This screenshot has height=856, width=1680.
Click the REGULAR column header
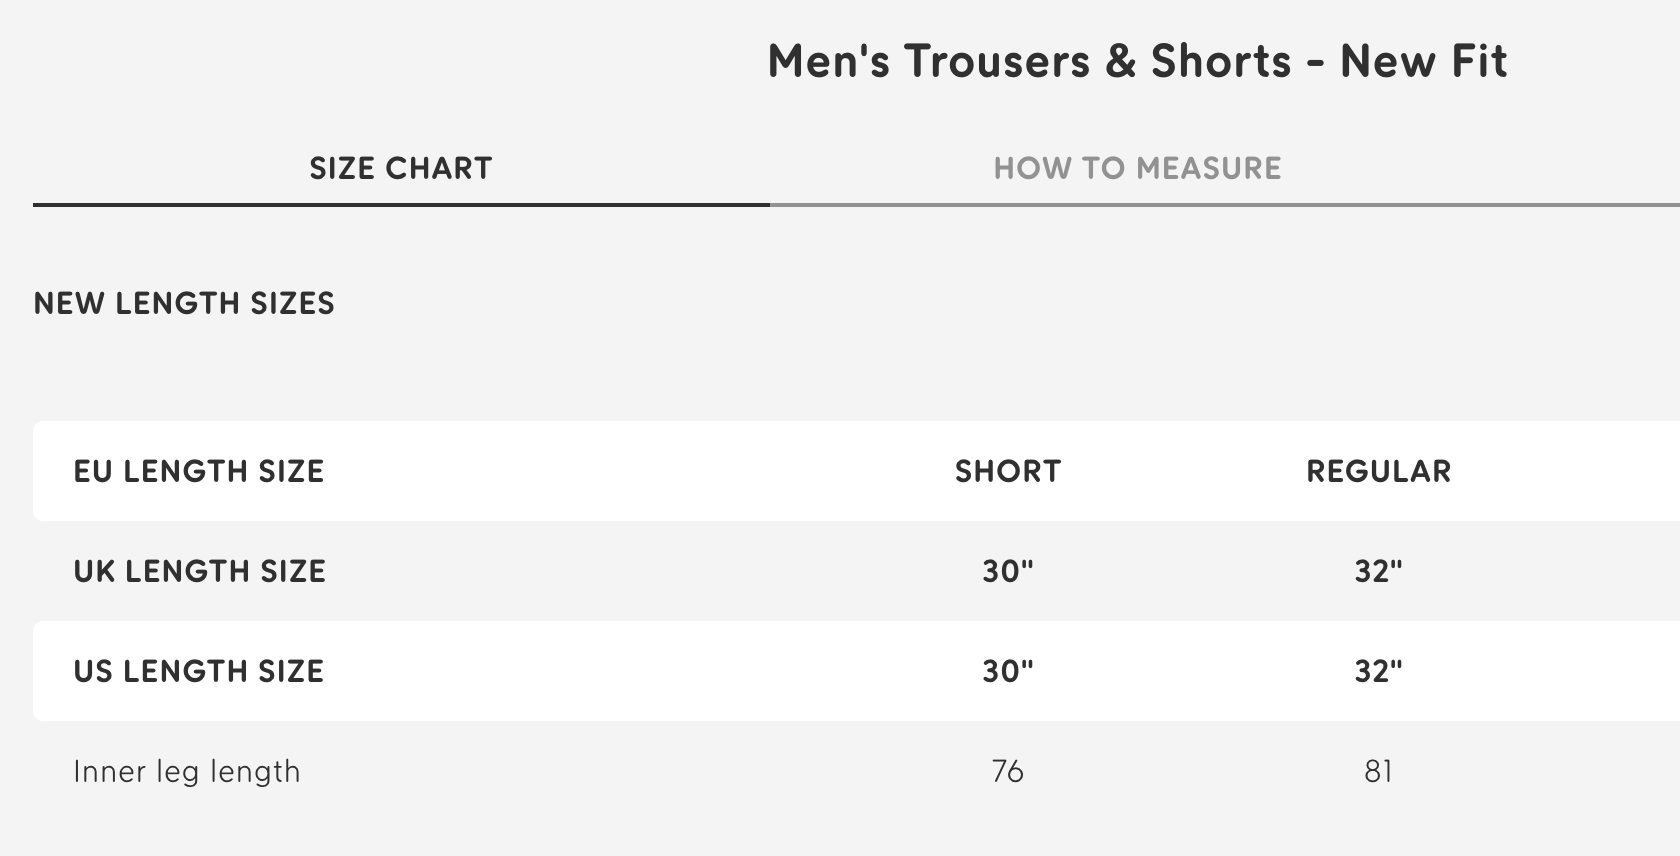coord(1379,471)
